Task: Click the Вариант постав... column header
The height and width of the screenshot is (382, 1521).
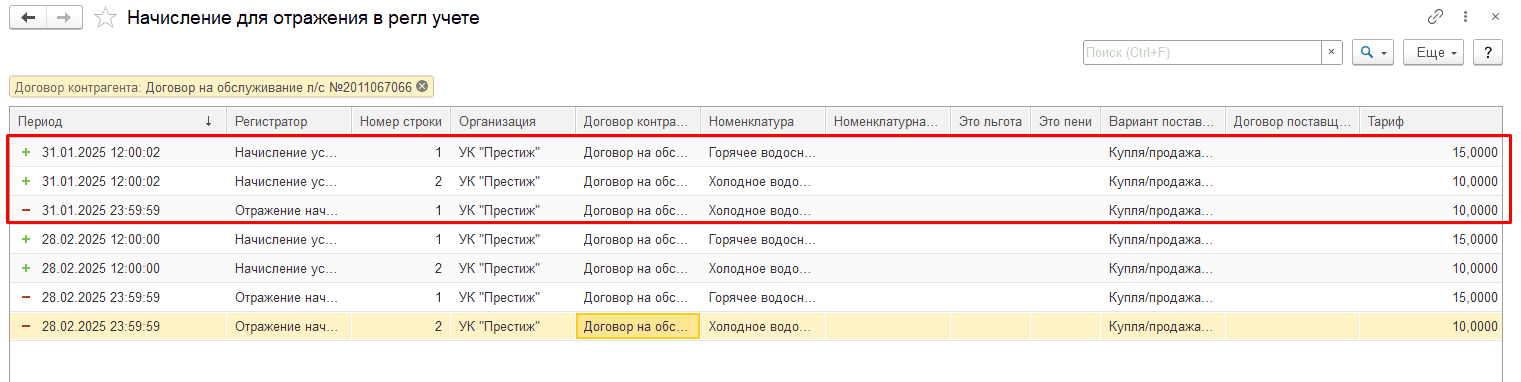Action: (x=1162, y=121)
